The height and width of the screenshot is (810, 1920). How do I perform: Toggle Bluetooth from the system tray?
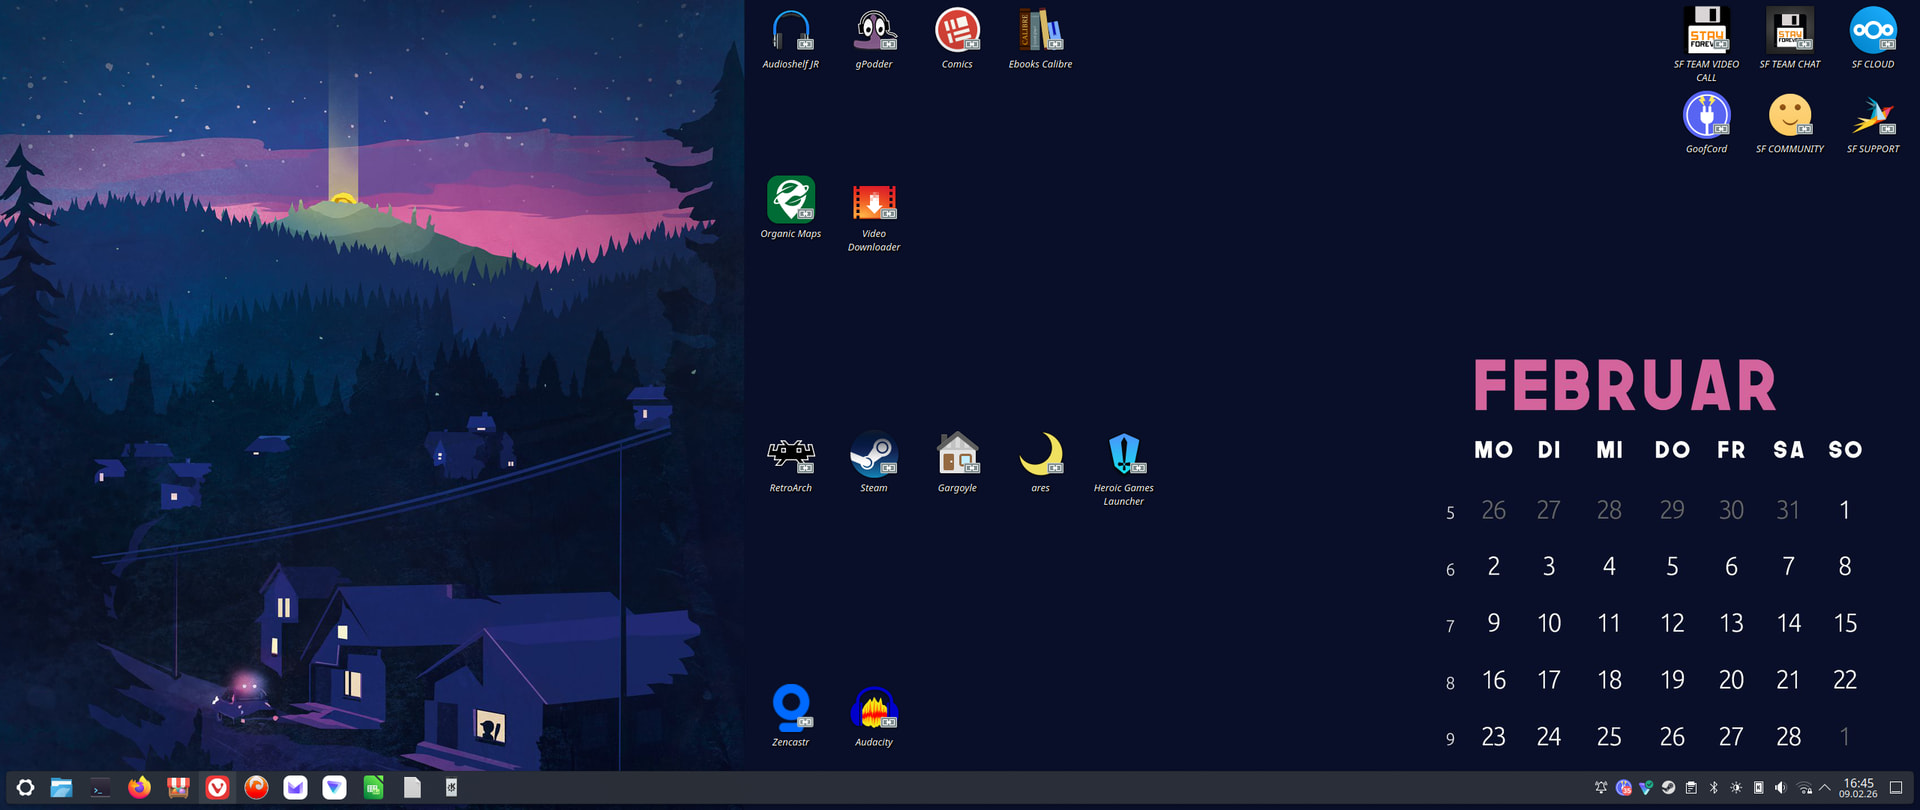[x=1713, y=788]
